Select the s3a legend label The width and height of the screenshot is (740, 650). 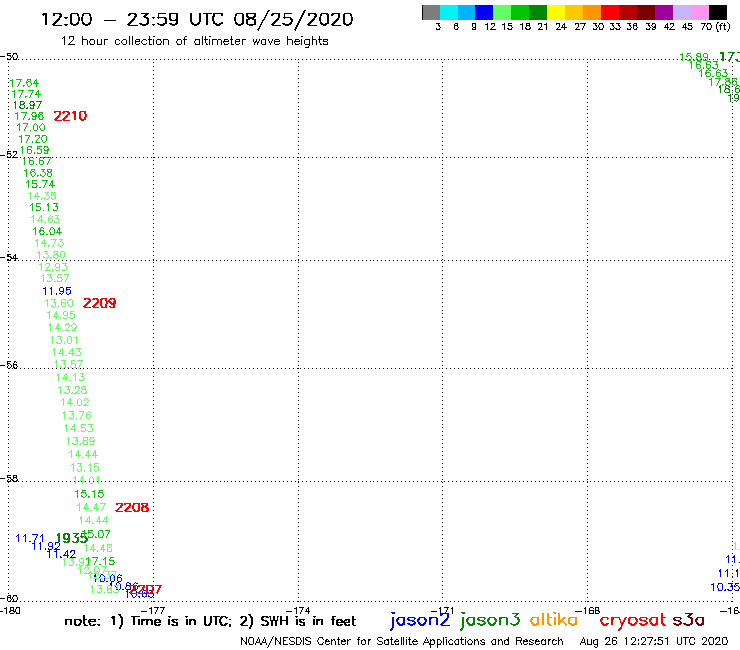(x=689, y=620)
